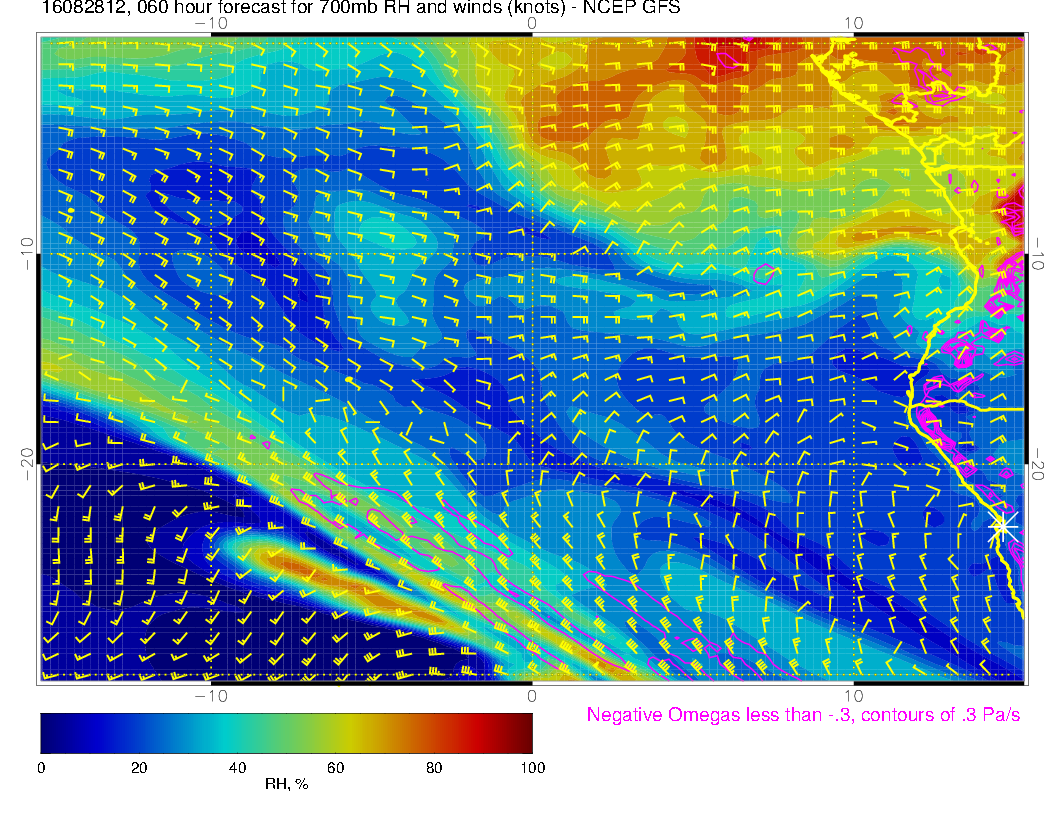
Task: Click the '-10' longitude label on bottom axis
Action: click(211, 696)
